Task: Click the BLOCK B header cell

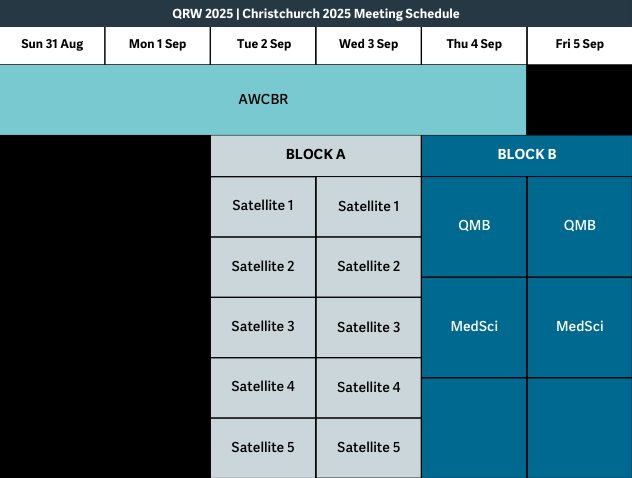Action: pos(527,155)
